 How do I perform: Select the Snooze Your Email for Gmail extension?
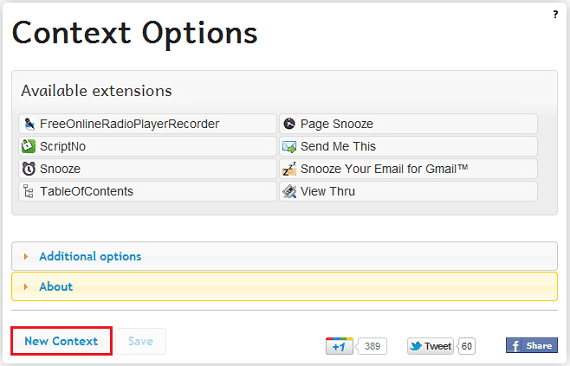tap(408, 169)
